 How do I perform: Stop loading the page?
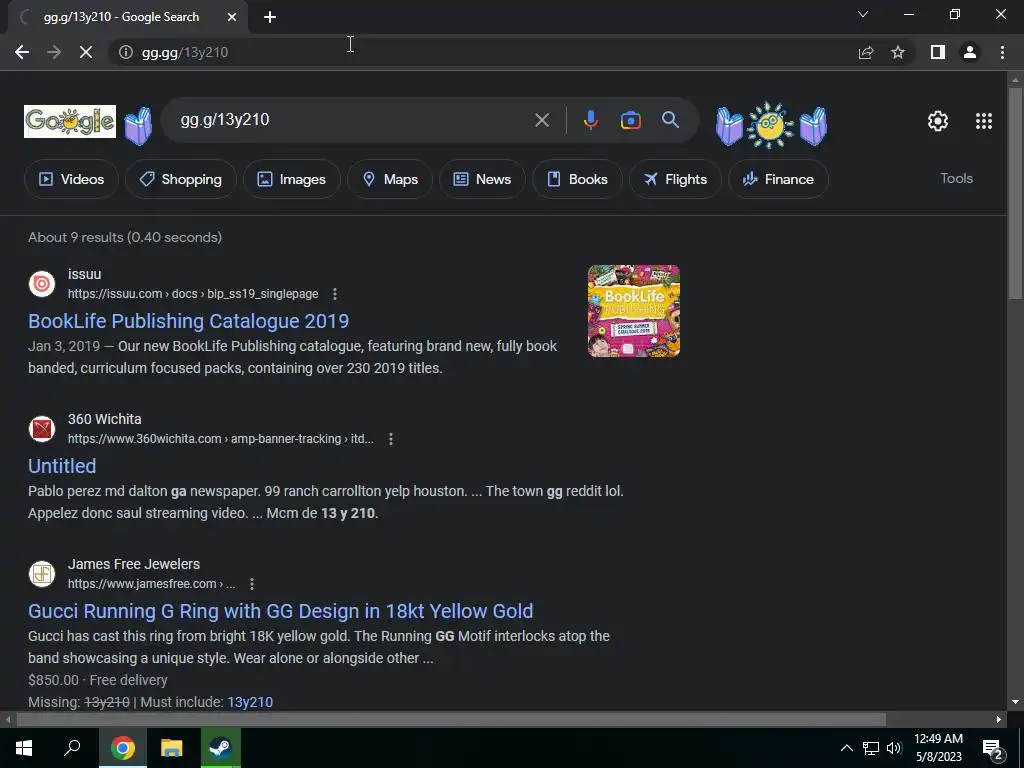point(86,52)
